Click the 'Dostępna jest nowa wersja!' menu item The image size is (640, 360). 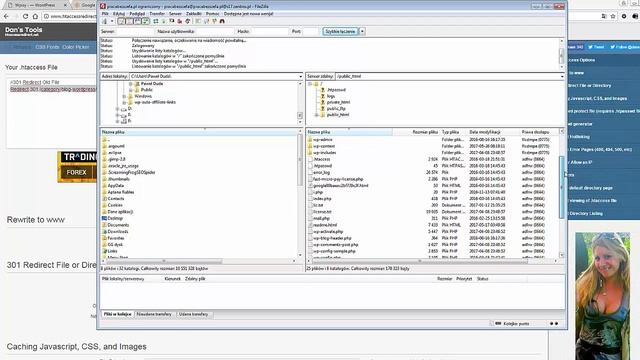pyautogui.click(x=249, y=13)
